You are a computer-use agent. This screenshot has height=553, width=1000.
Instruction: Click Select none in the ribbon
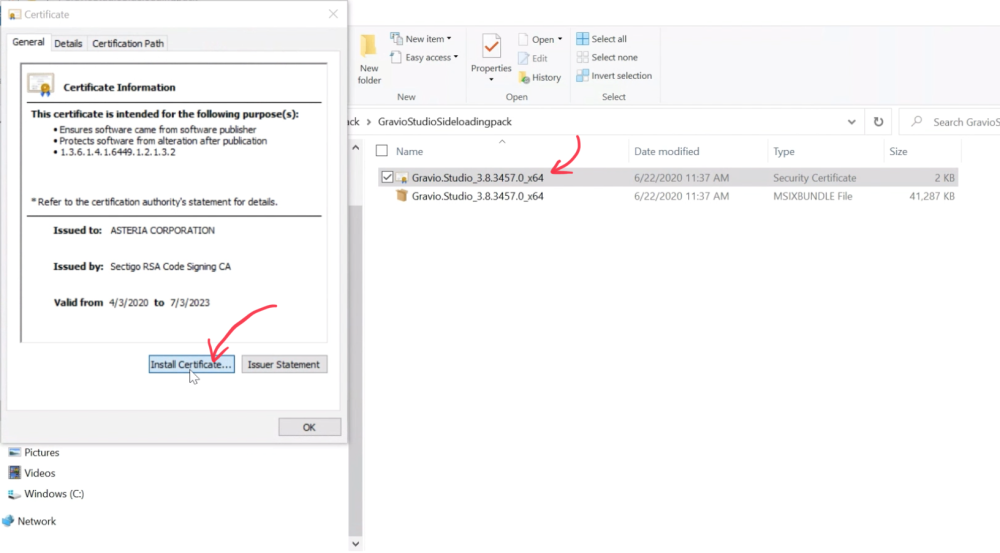coord(607,57)
